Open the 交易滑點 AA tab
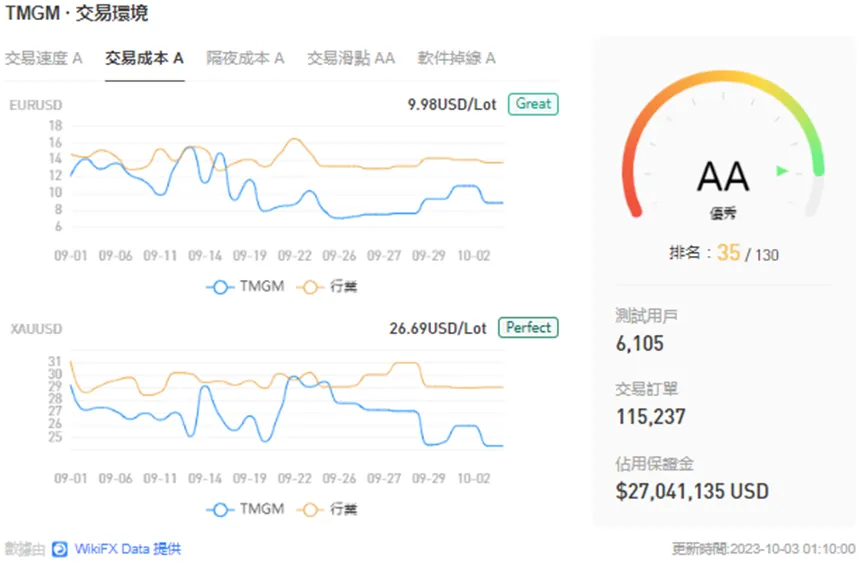 click(351, 58)
